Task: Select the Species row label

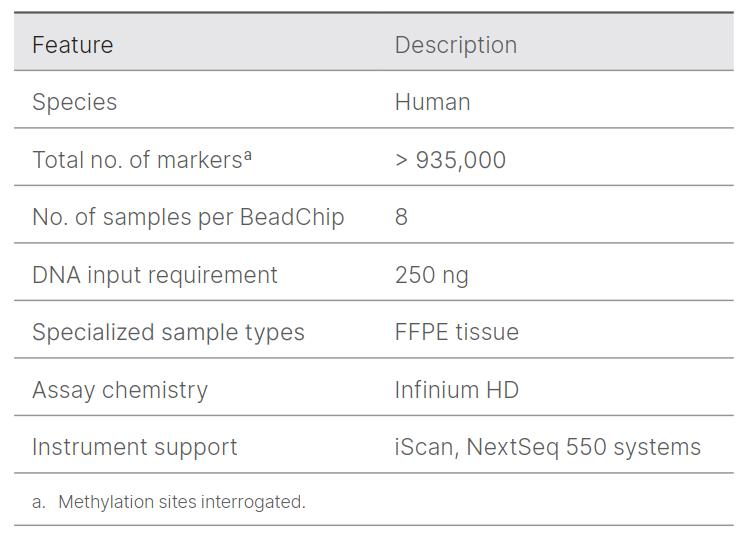Action: (x=74, y=102)
